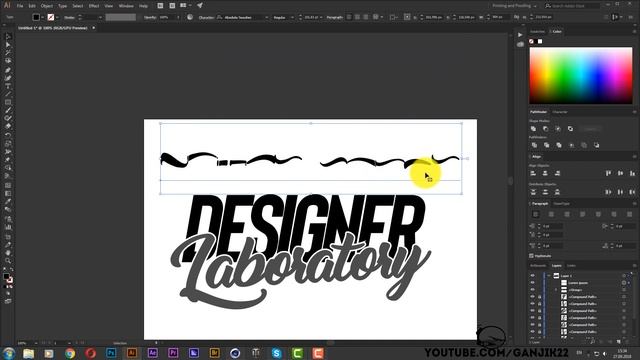
Task: Select the Eraser tool
Action: coord(8,127)
